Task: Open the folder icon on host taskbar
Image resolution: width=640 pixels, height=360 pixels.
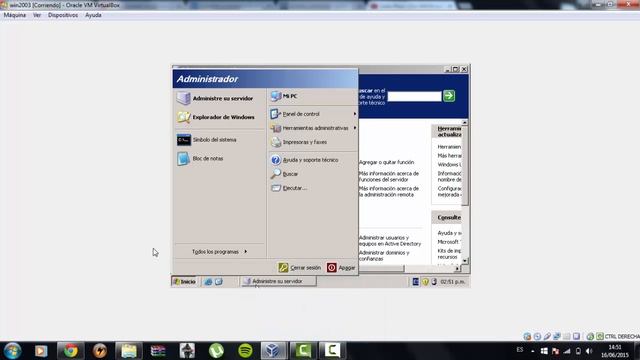Action: click(x=129, y=351)
